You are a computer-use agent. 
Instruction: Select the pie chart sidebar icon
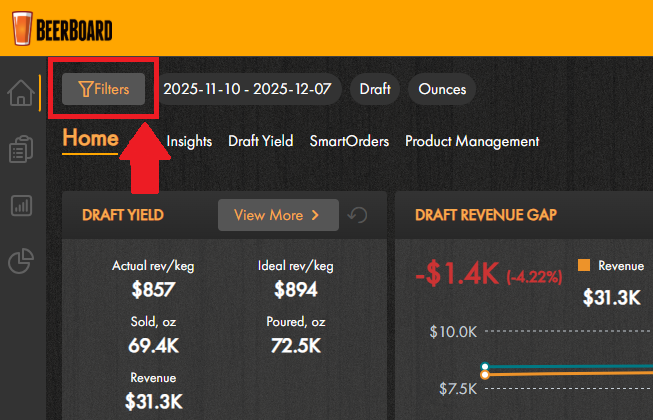point(19,262)
